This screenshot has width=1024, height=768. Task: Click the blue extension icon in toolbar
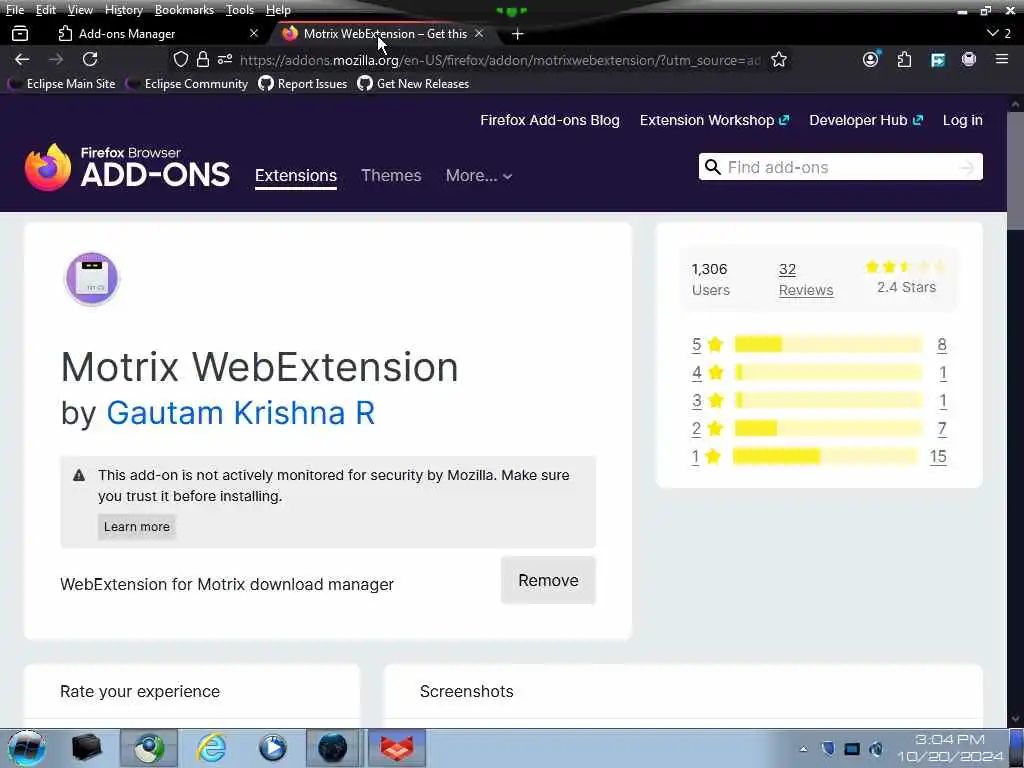click(938, 60)
